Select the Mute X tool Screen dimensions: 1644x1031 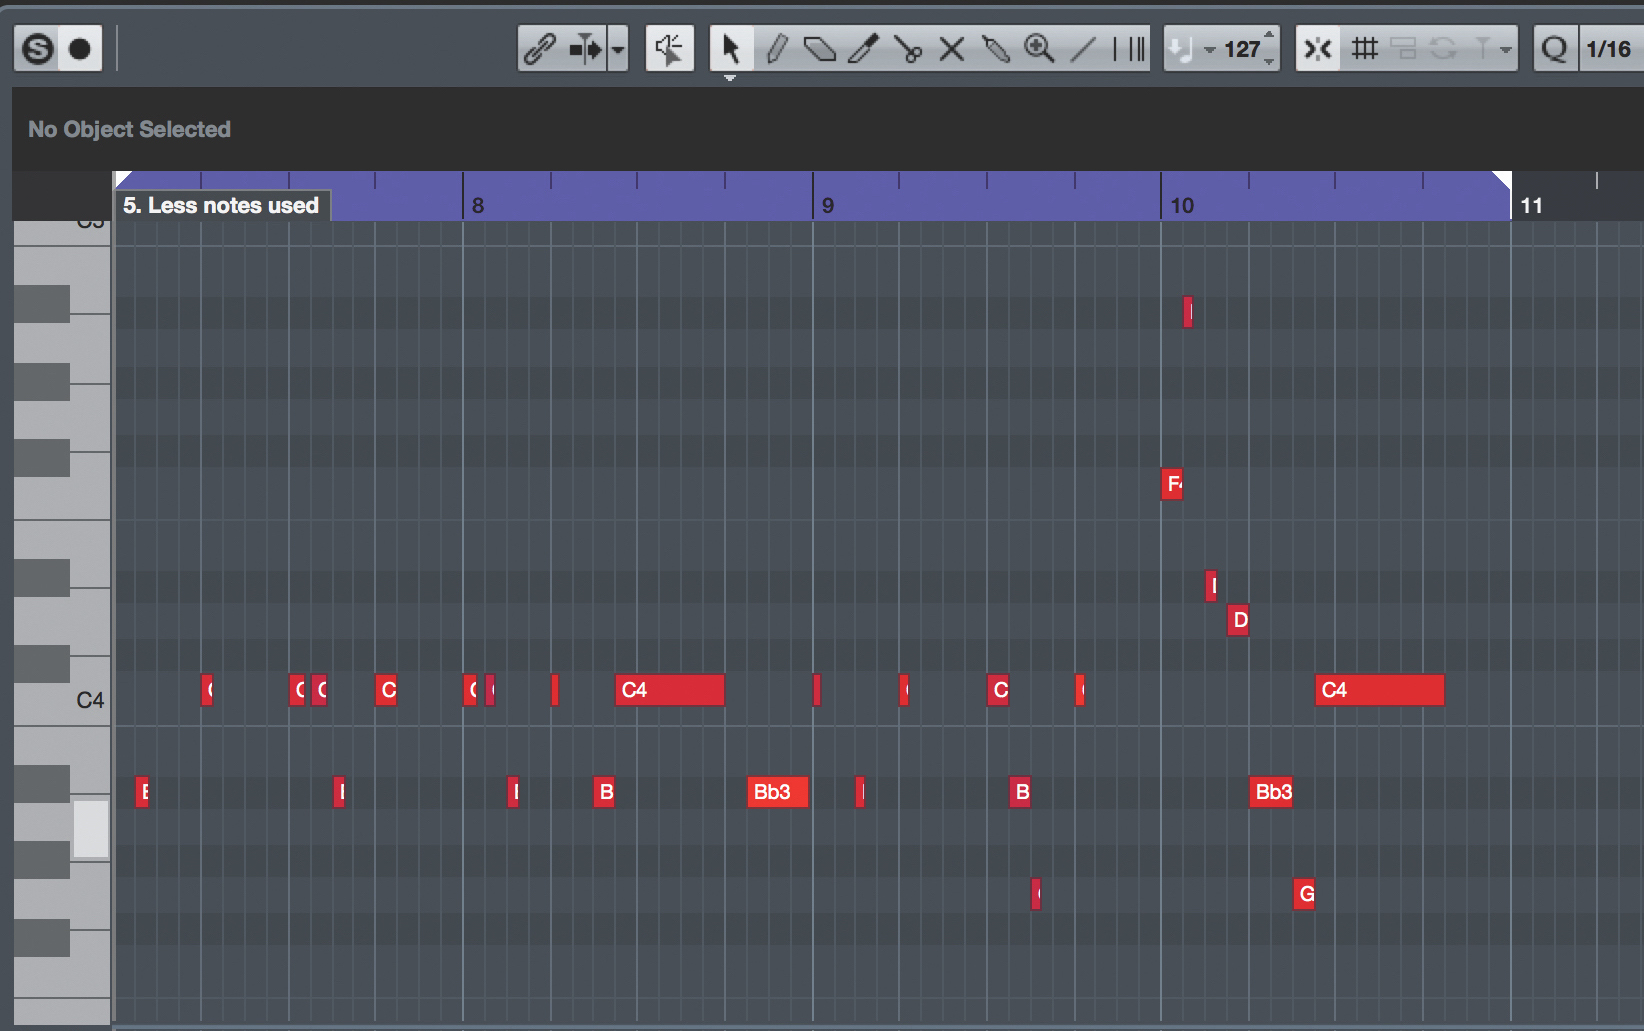click(x=952, y=48)
